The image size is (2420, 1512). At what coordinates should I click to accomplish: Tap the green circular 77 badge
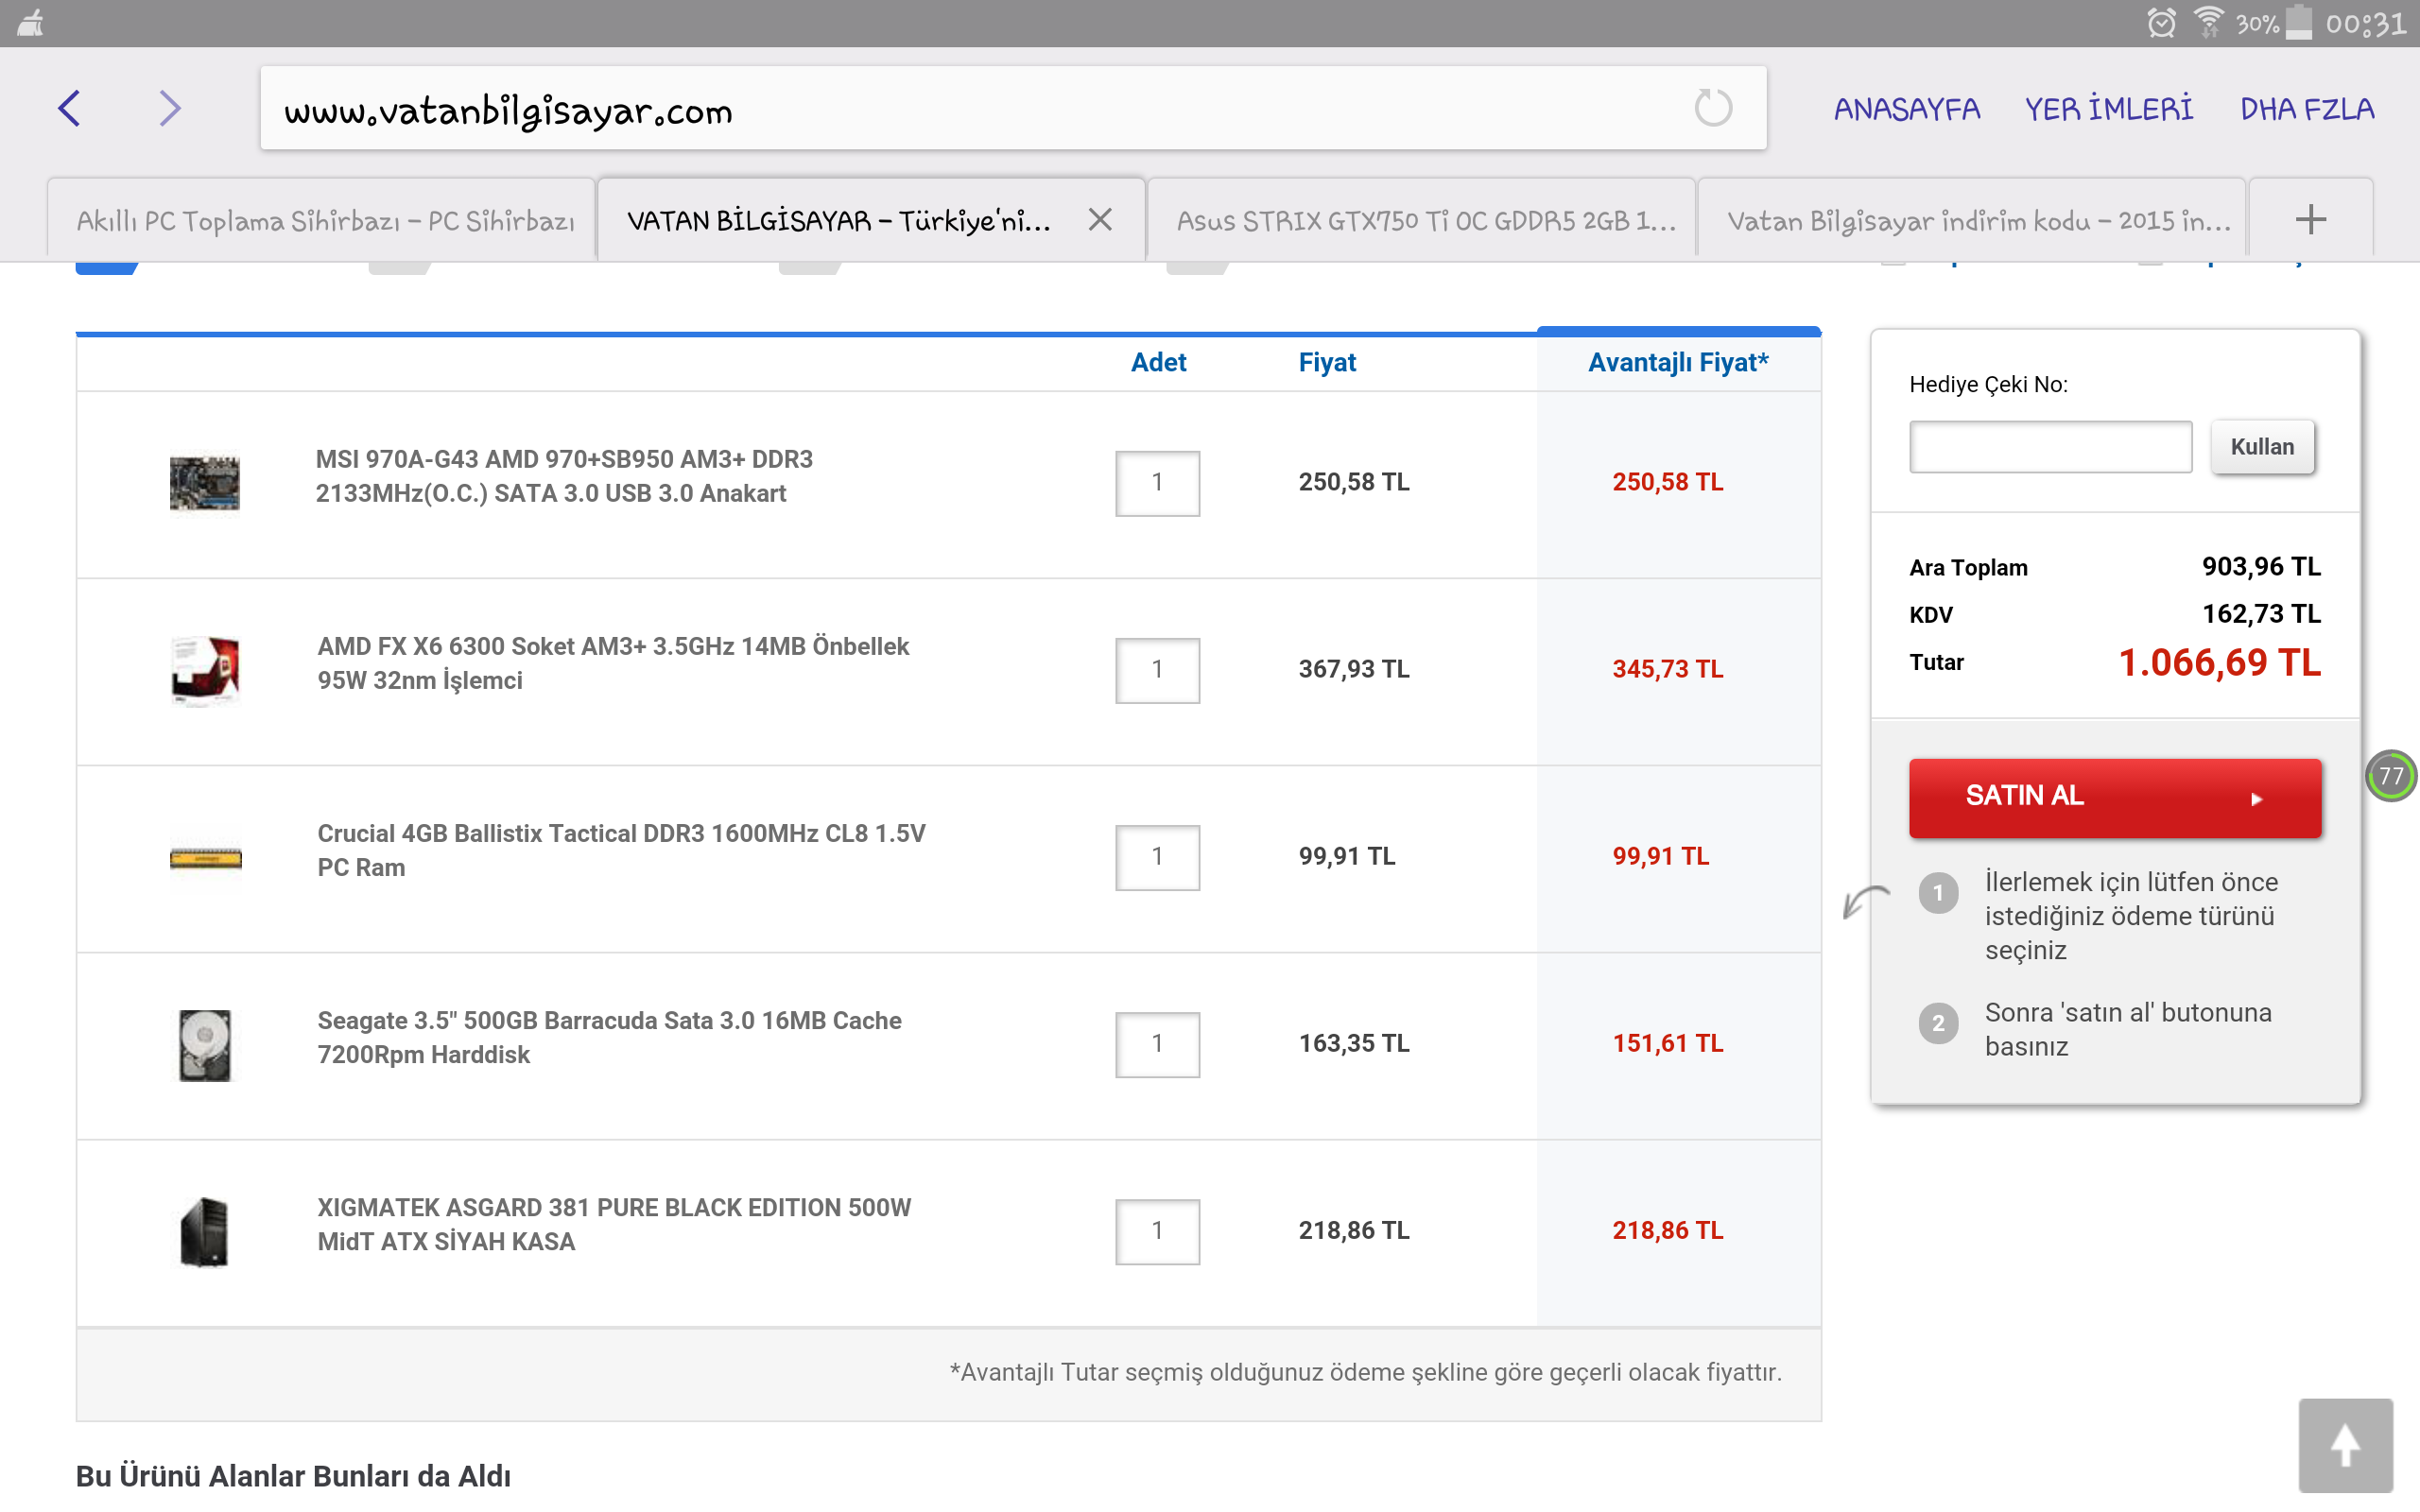[2390, 776]
